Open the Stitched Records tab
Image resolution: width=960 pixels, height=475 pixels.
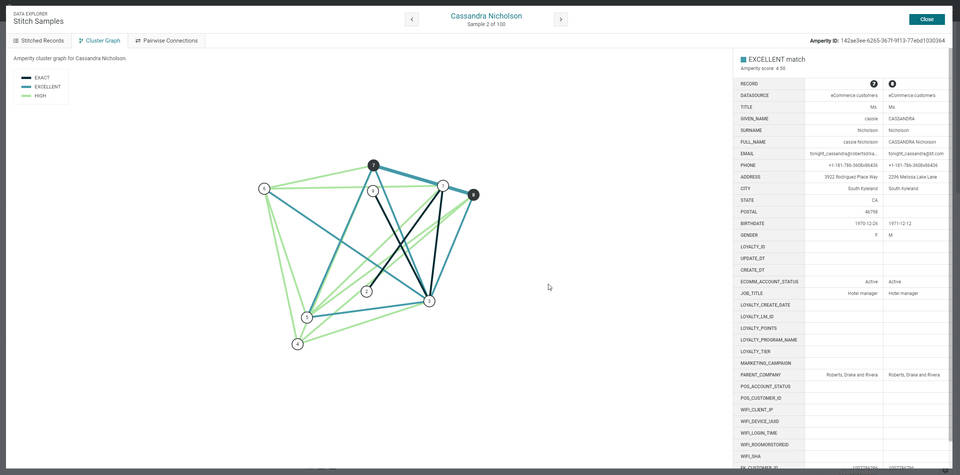[x=39, y=41]
